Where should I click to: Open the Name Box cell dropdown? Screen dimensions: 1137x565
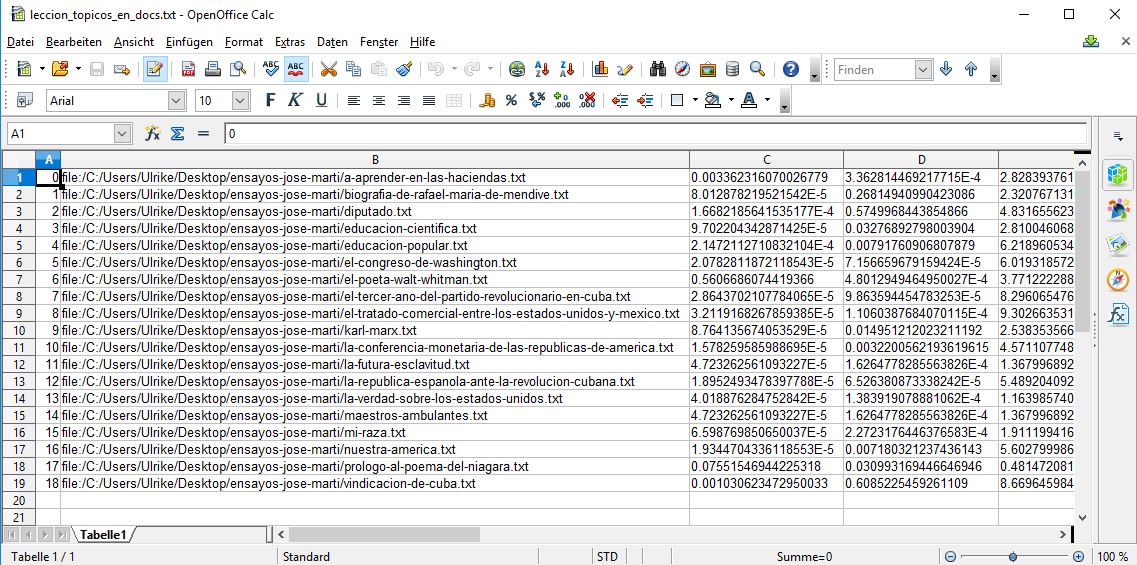[x=123, y=133]
